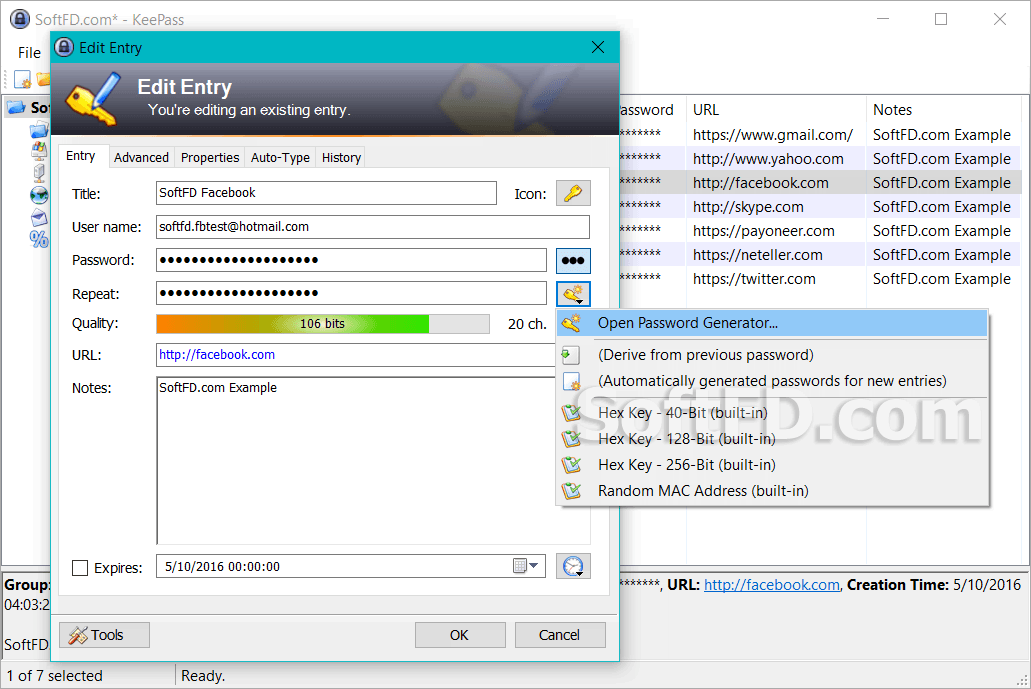Select the https://neteller.com entry row

pyautogui.click(x=821, y=254)
